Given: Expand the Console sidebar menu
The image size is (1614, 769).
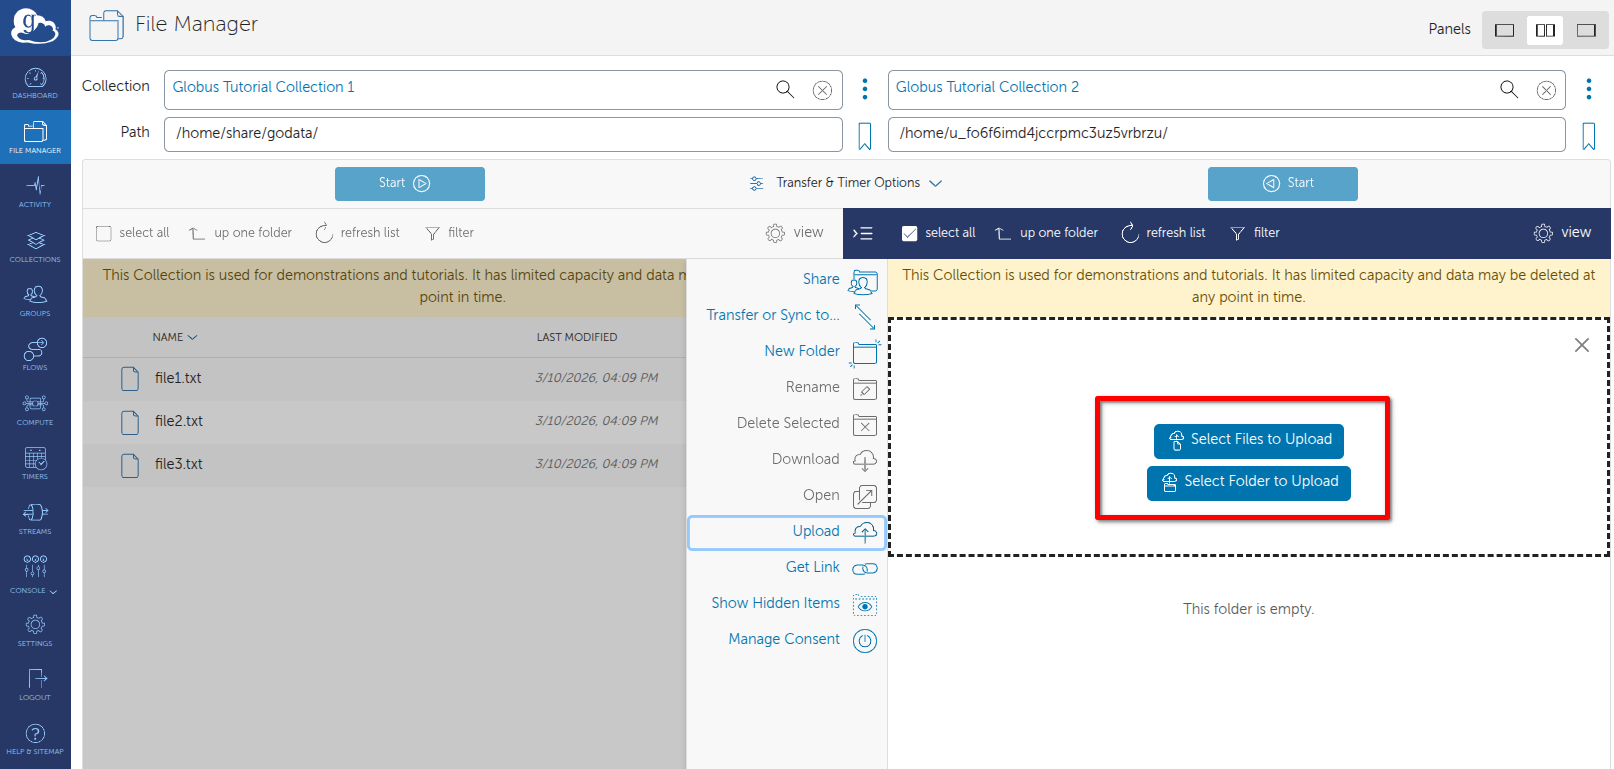Looking at the screenshot, I should click(35, 573).
